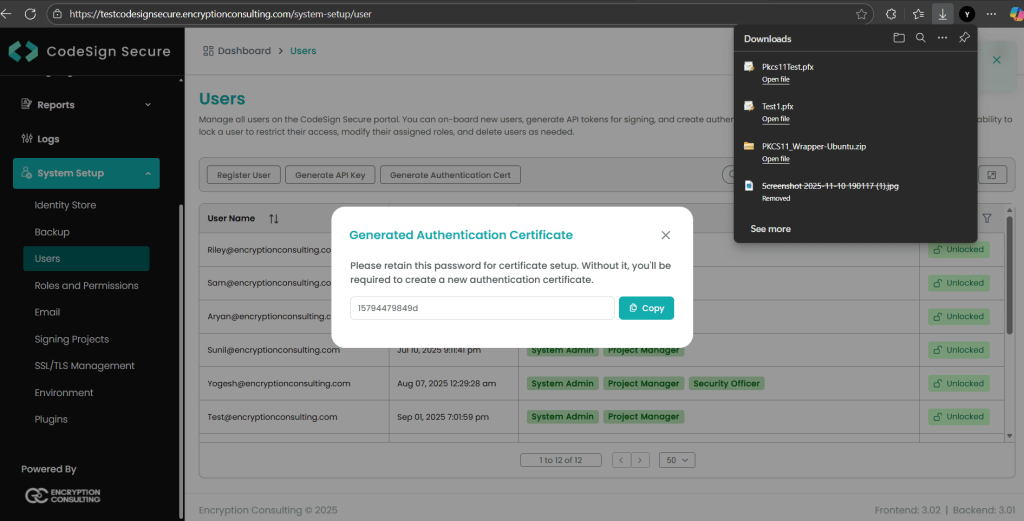Select Users in the sidebar
Image resolution: width=1024 pixels, height=521 pixels.
pyautogui.click(x=86, y=259)
